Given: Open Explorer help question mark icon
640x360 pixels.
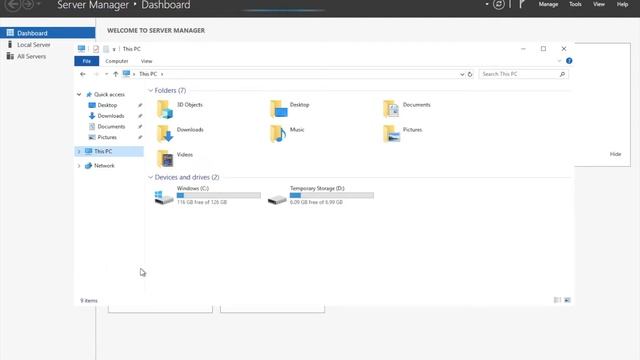Looking at the screenshot, I should 569,61.
